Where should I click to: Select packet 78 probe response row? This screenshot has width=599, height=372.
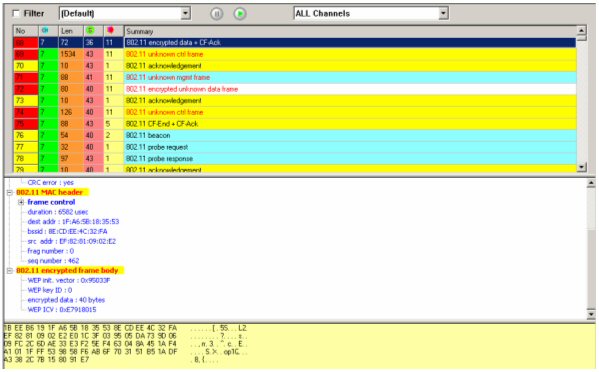click(x=295, y=159)
